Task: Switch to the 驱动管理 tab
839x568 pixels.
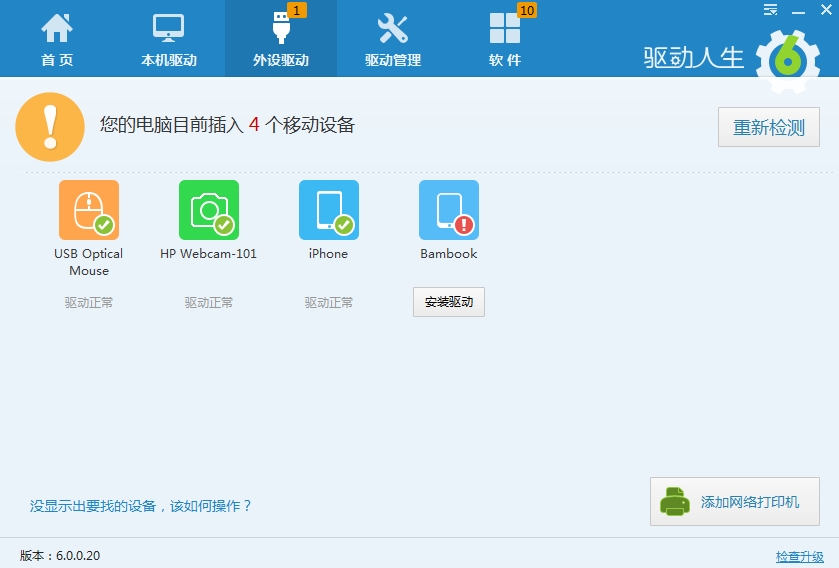Action: click(393, 39)
